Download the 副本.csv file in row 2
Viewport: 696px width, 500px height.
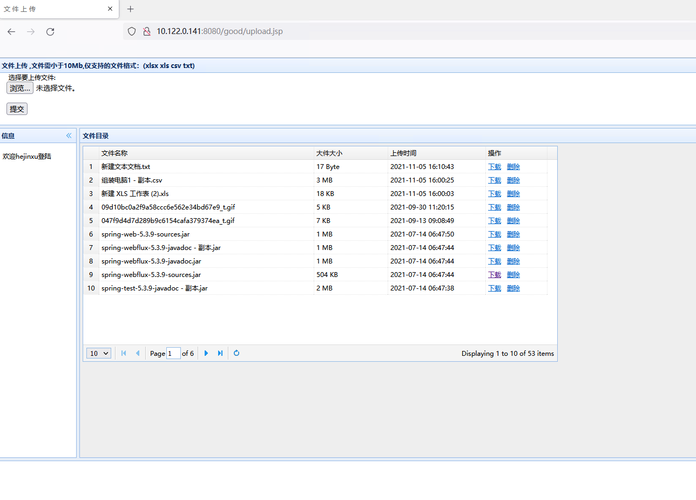coord(494,180)
